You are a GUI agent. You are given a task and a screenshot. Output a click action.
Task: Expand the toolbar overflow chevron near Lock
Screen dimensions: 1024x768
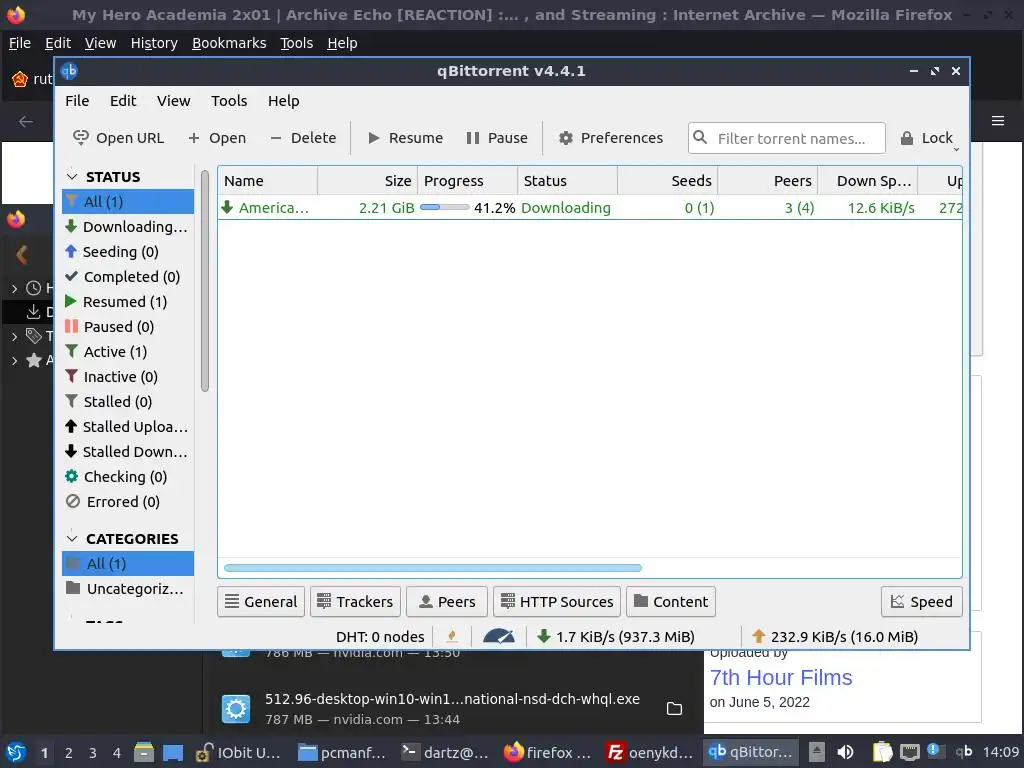956,150
